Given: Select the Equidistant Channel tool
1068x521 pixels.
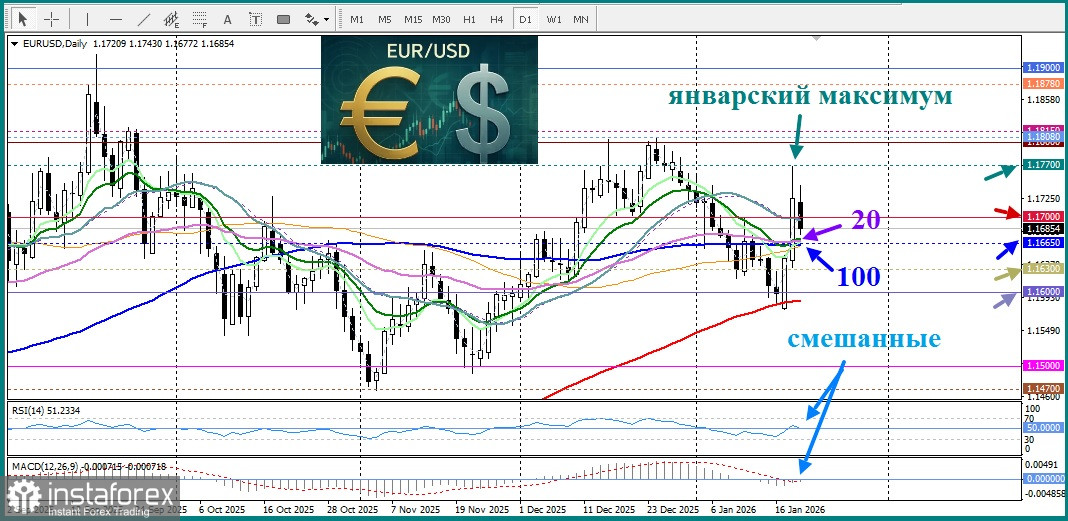Looking at the screenshot, I should click(x=172, y=19).
